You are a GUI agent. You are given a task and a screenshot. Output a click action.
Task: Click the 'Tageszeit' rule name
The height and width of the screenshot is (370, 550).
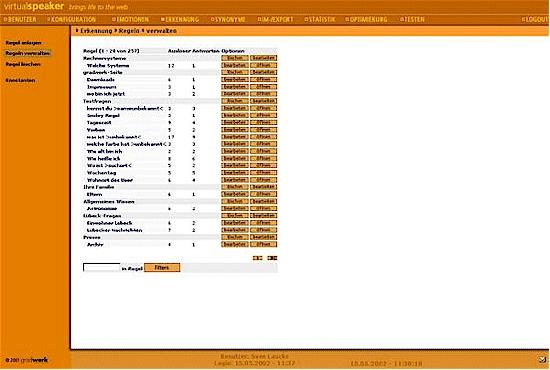click(x=99, y=123)
